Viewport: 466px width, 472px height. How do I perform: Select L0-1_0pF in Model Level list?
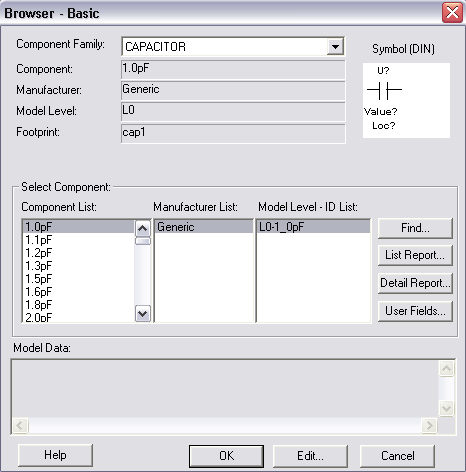coord(313,227)
